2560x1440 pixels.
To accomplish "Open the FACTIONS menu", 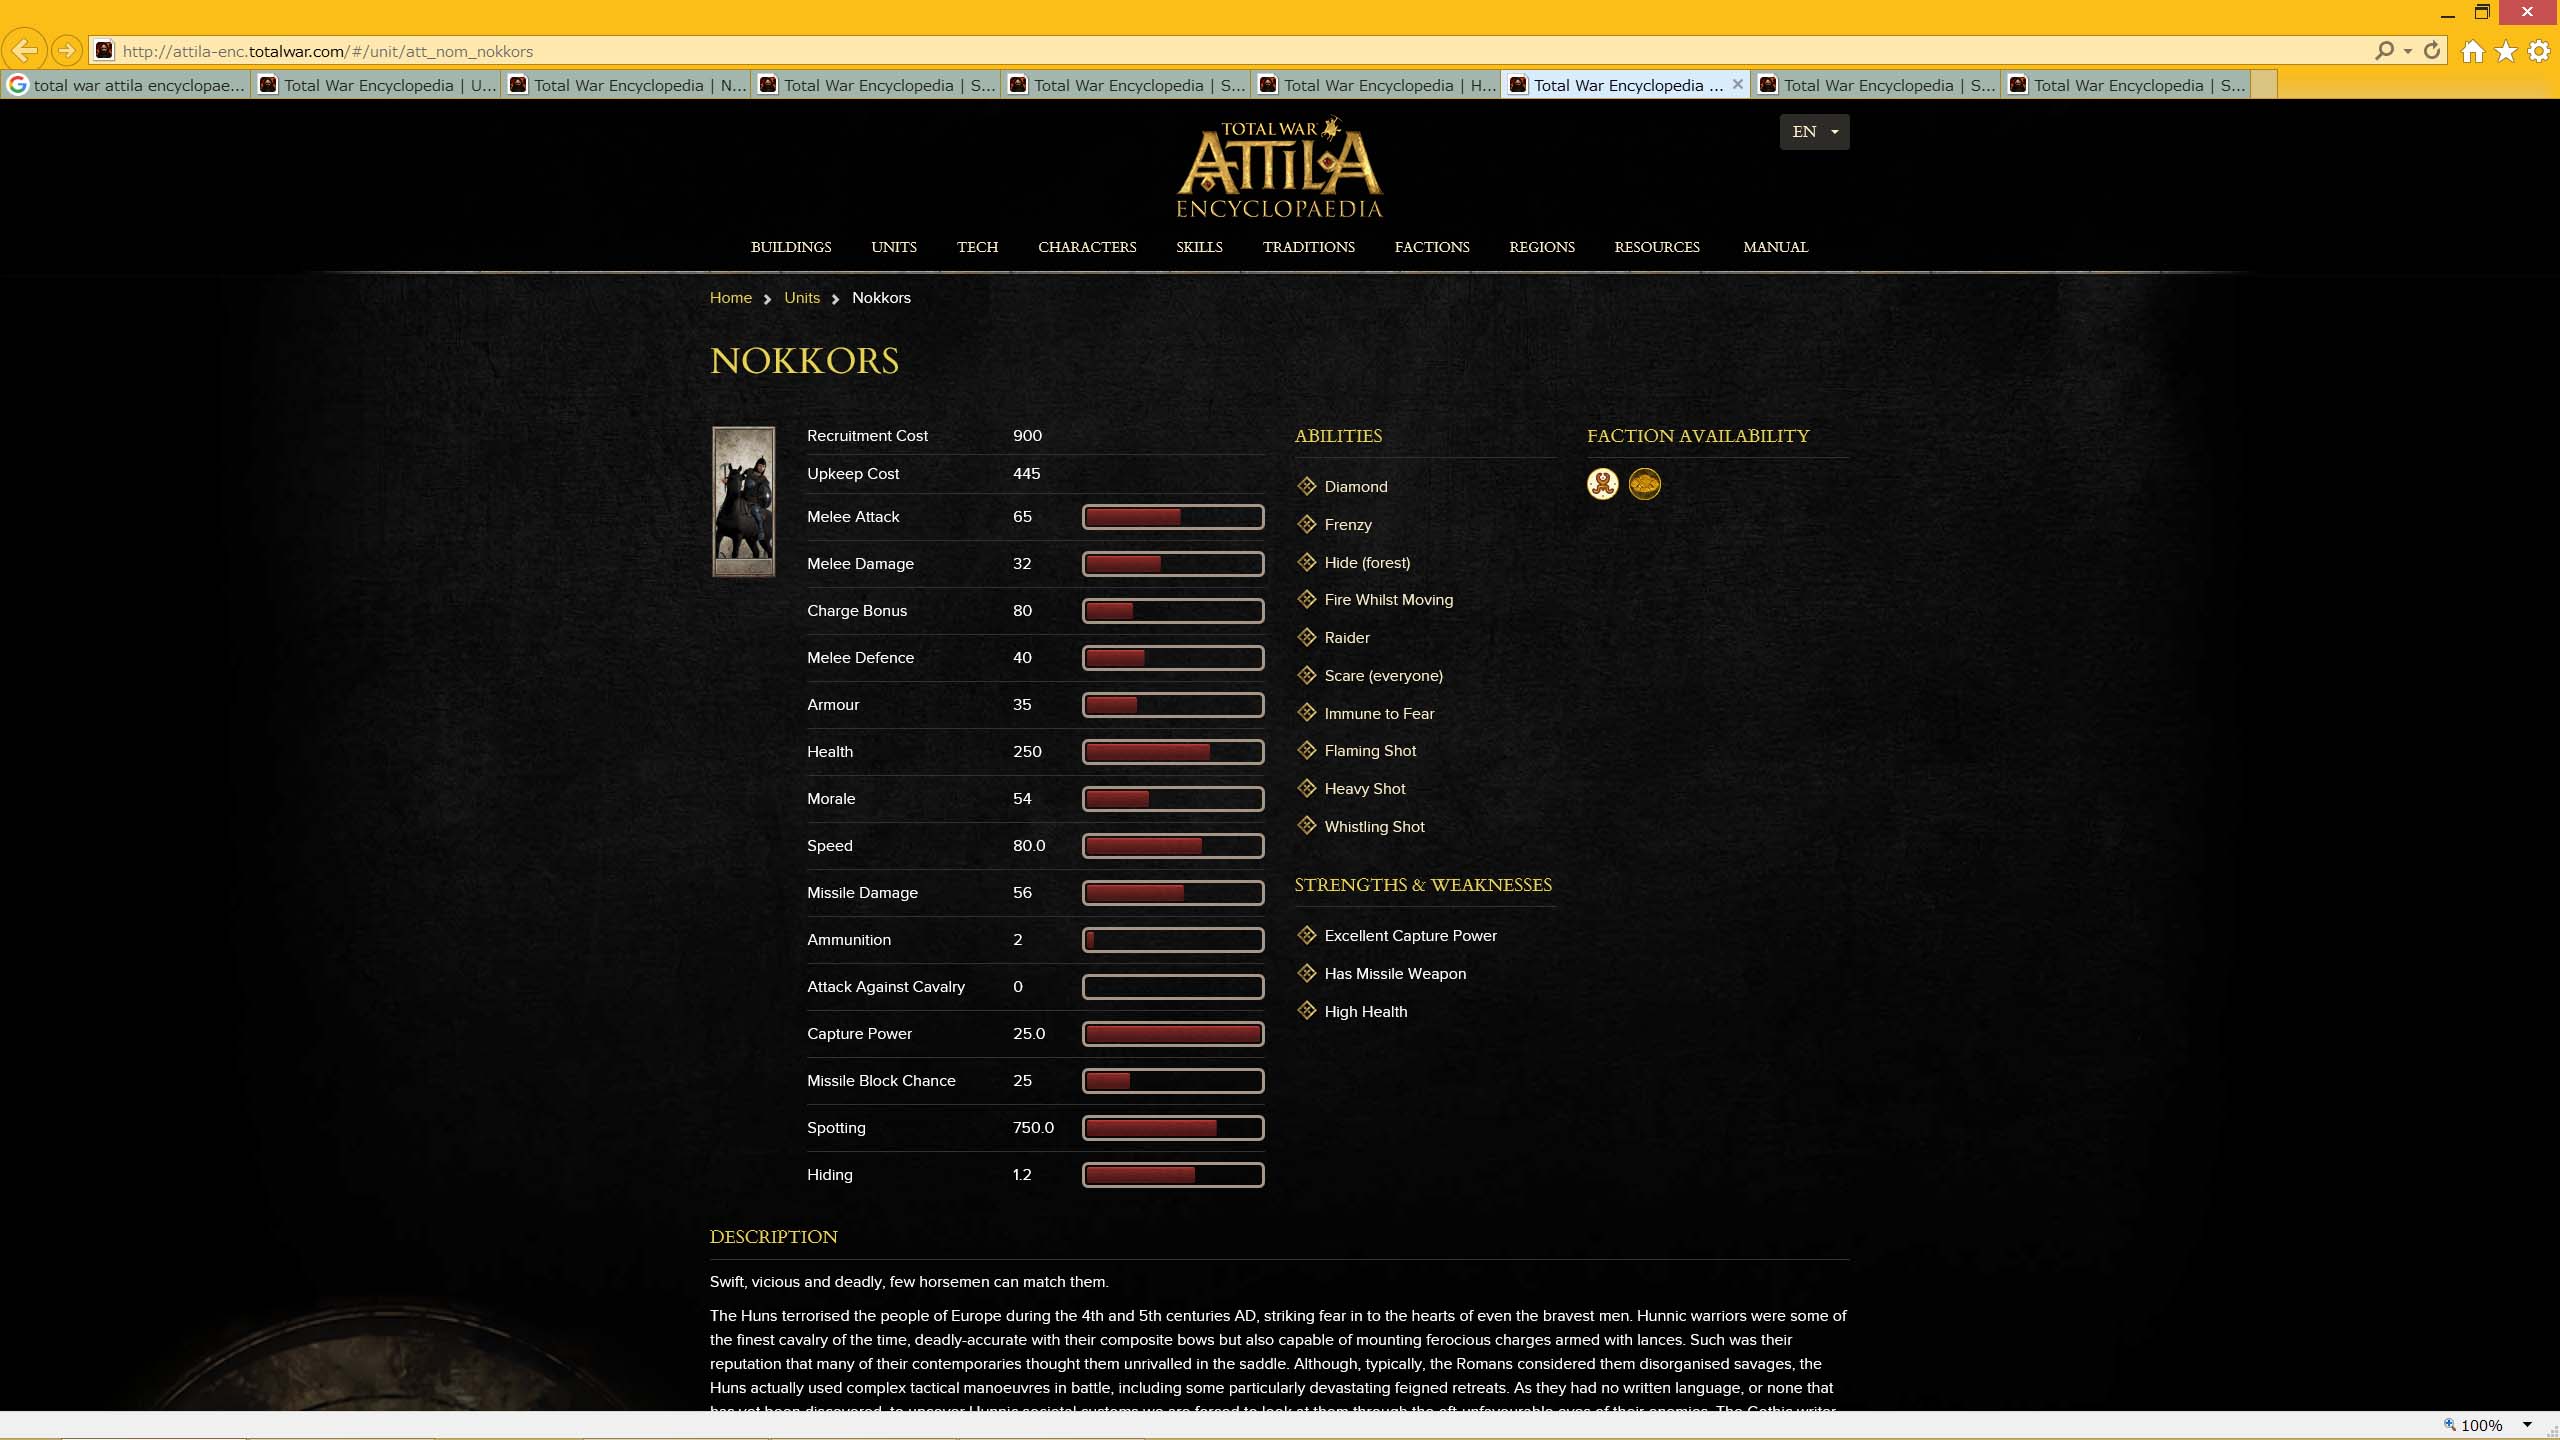I will tap(1432, 247).
